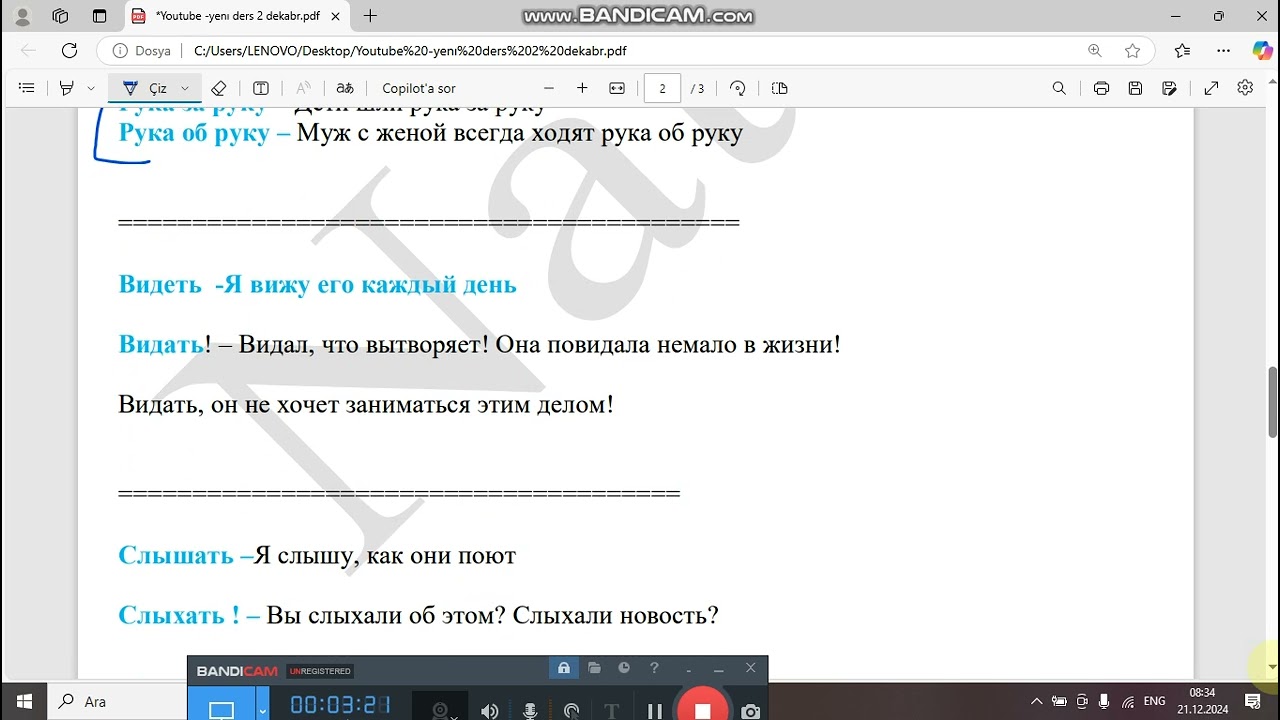Open the taskbar clock showing 08:34
Viewport: 1280px width, 720px height.
point(1202,702)
